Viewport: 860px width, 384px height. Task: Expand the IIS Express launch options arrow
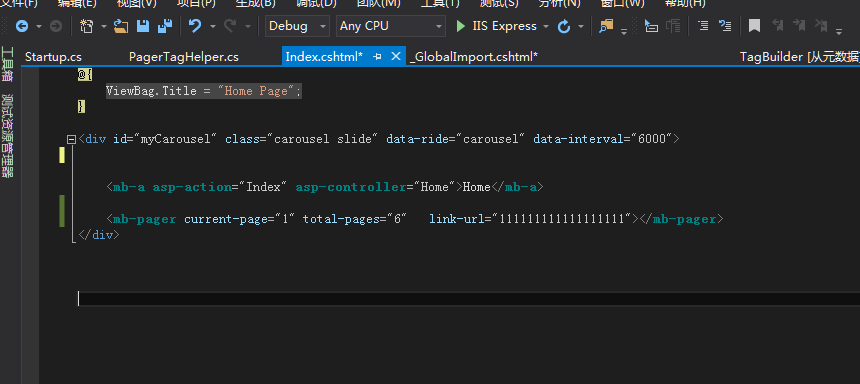[x=546, y=26]
